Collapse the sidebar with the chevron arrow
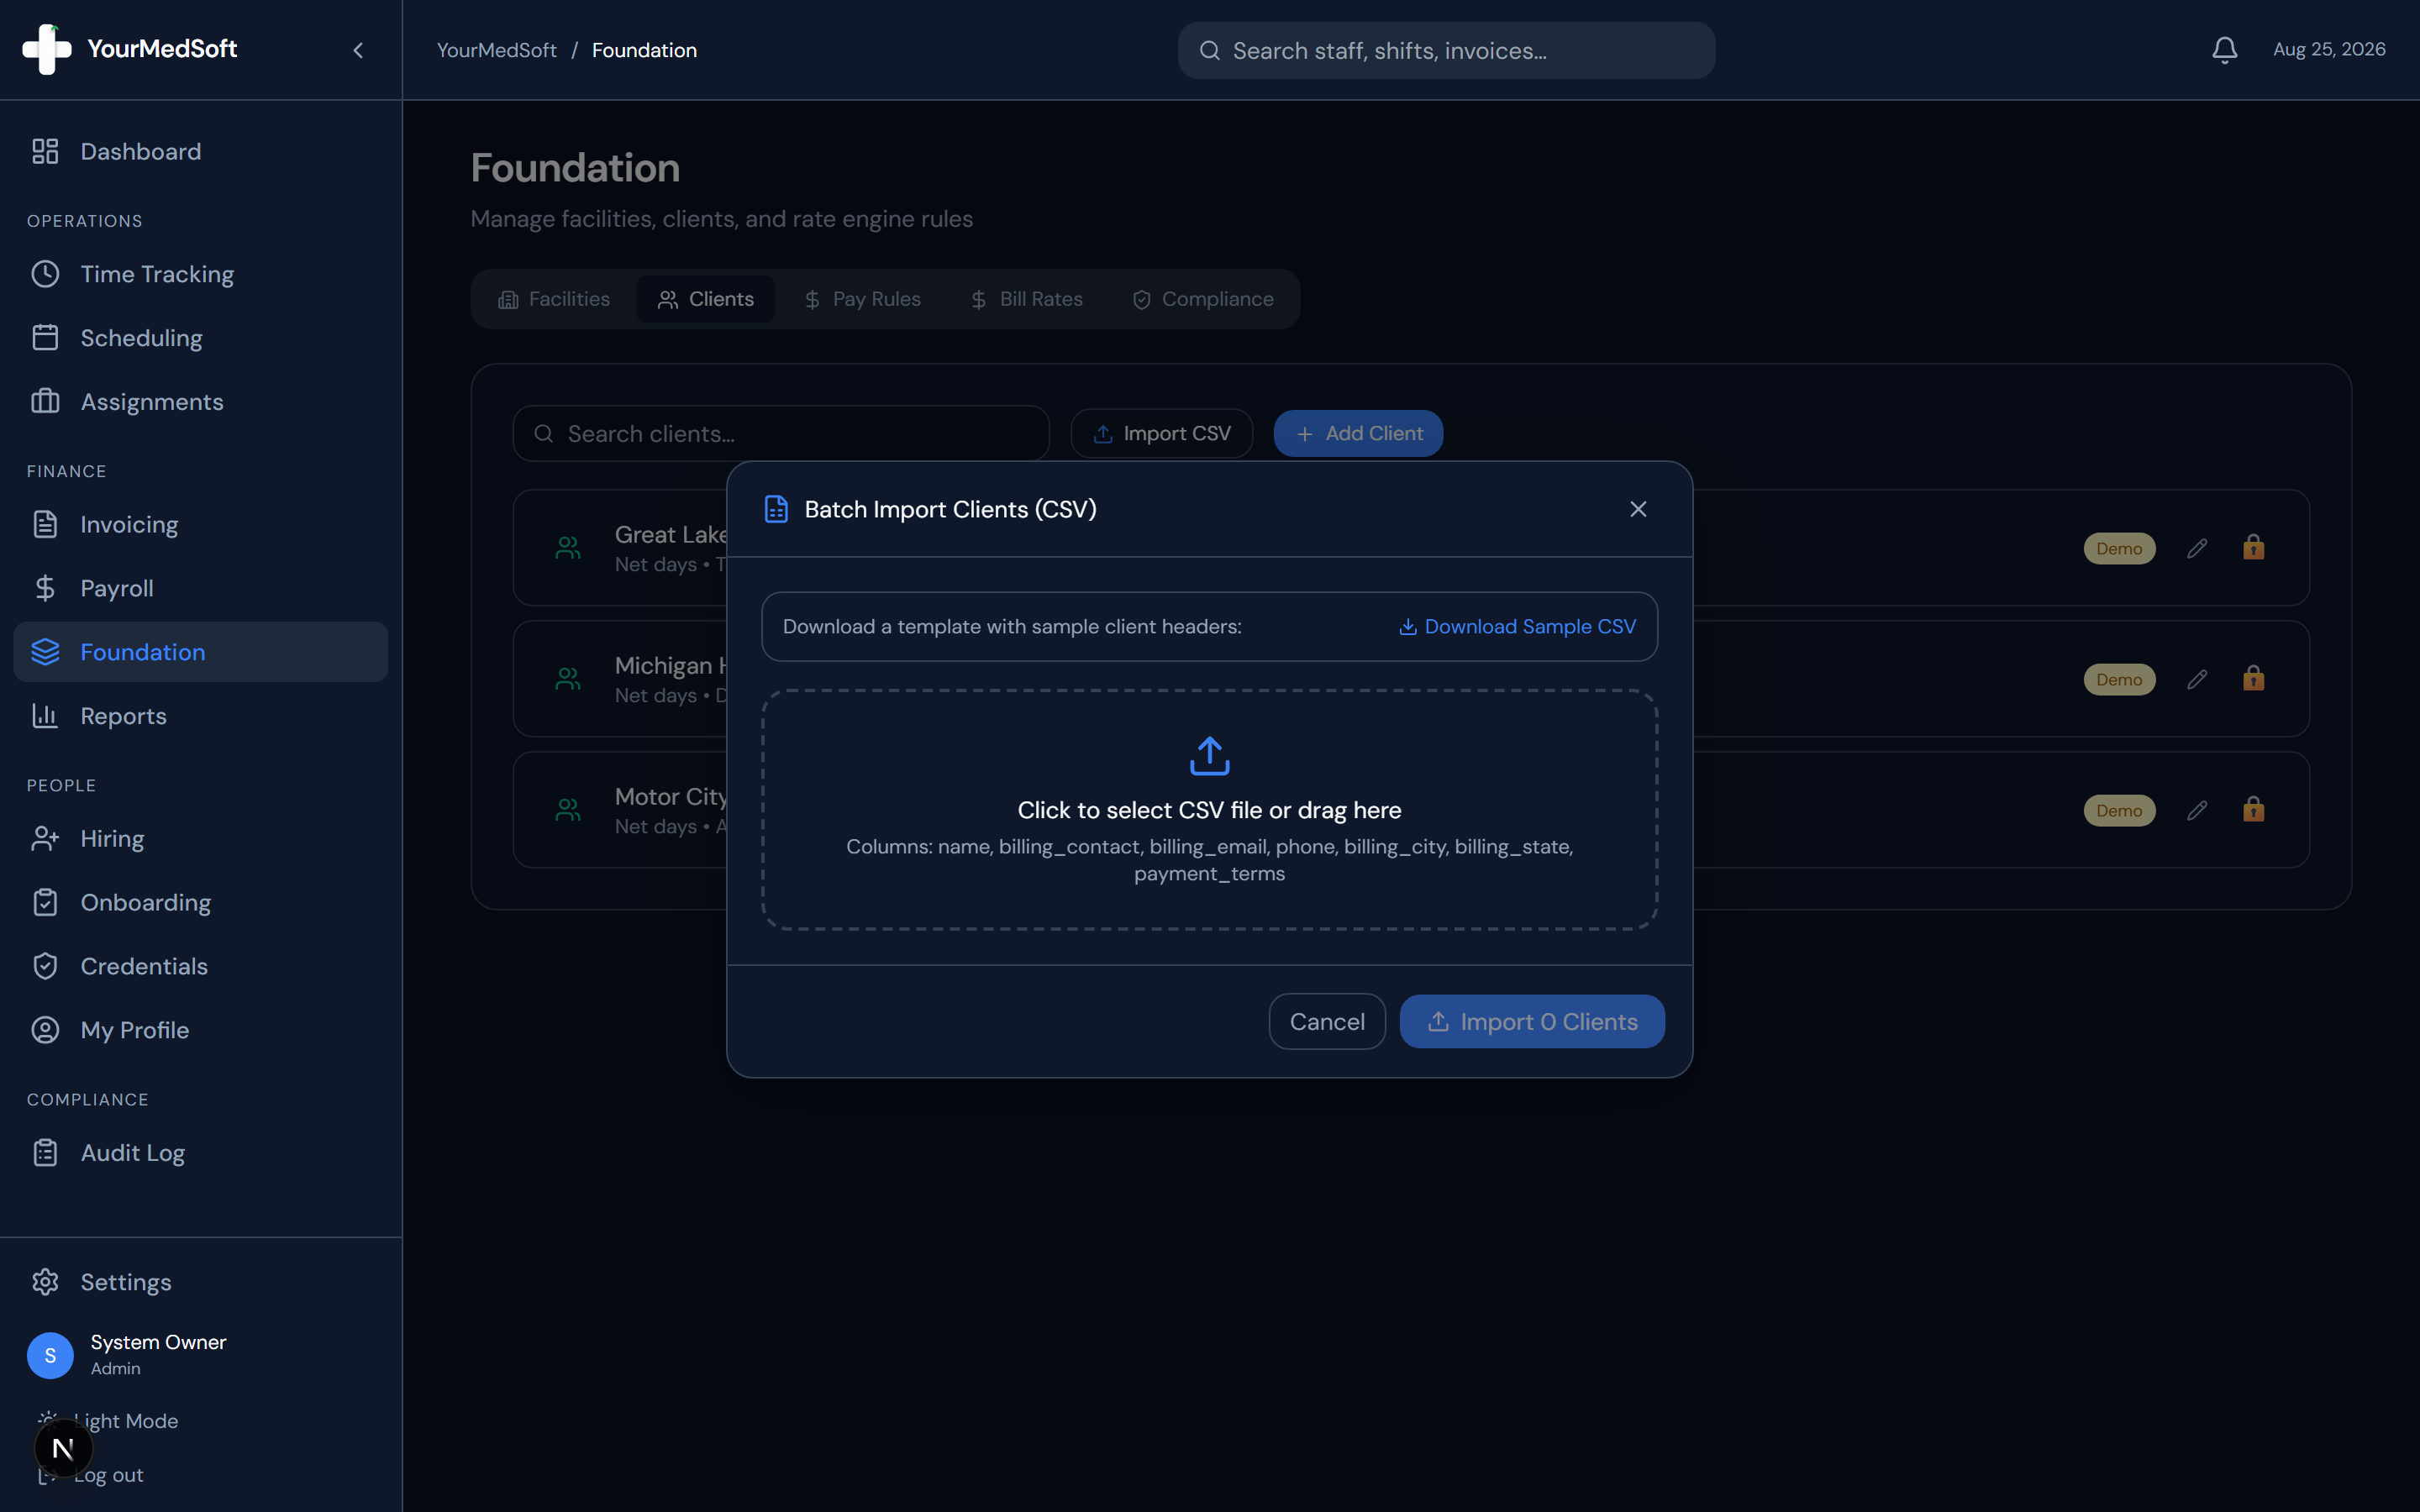This screenshot has width=2420, height=1512. [358, 50]
